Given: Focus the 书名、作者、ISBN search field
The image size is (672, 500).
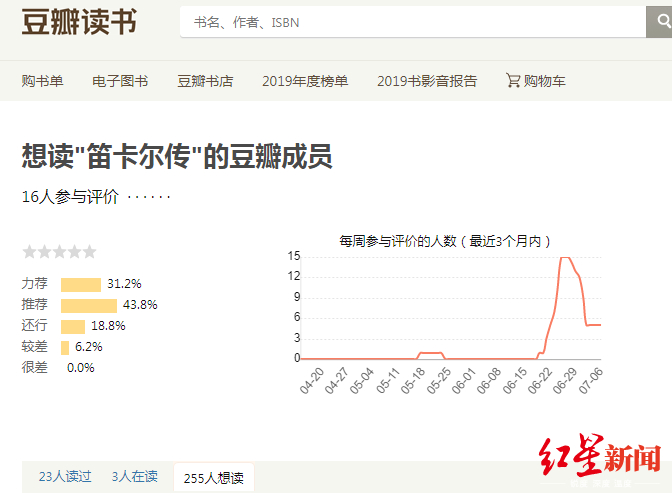Looking at the screenshot, I should click(413, 22).
